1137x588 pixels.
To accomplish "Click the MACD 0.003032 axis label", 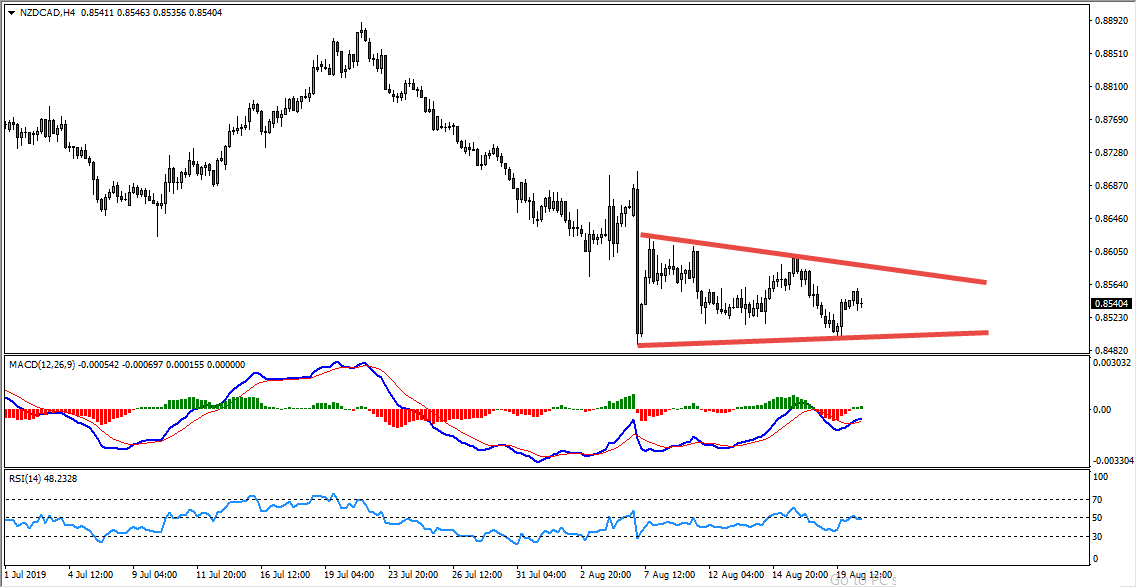I will (x=1112, y=364).
